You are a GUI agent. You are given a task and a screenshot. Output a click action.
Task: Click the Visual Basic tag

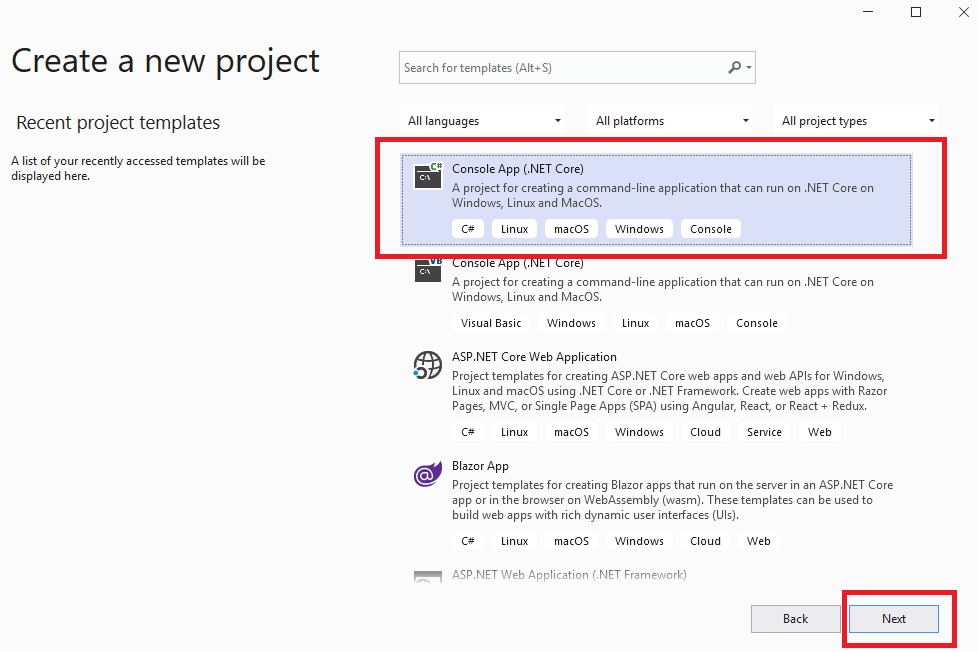(x=491, y=323)
